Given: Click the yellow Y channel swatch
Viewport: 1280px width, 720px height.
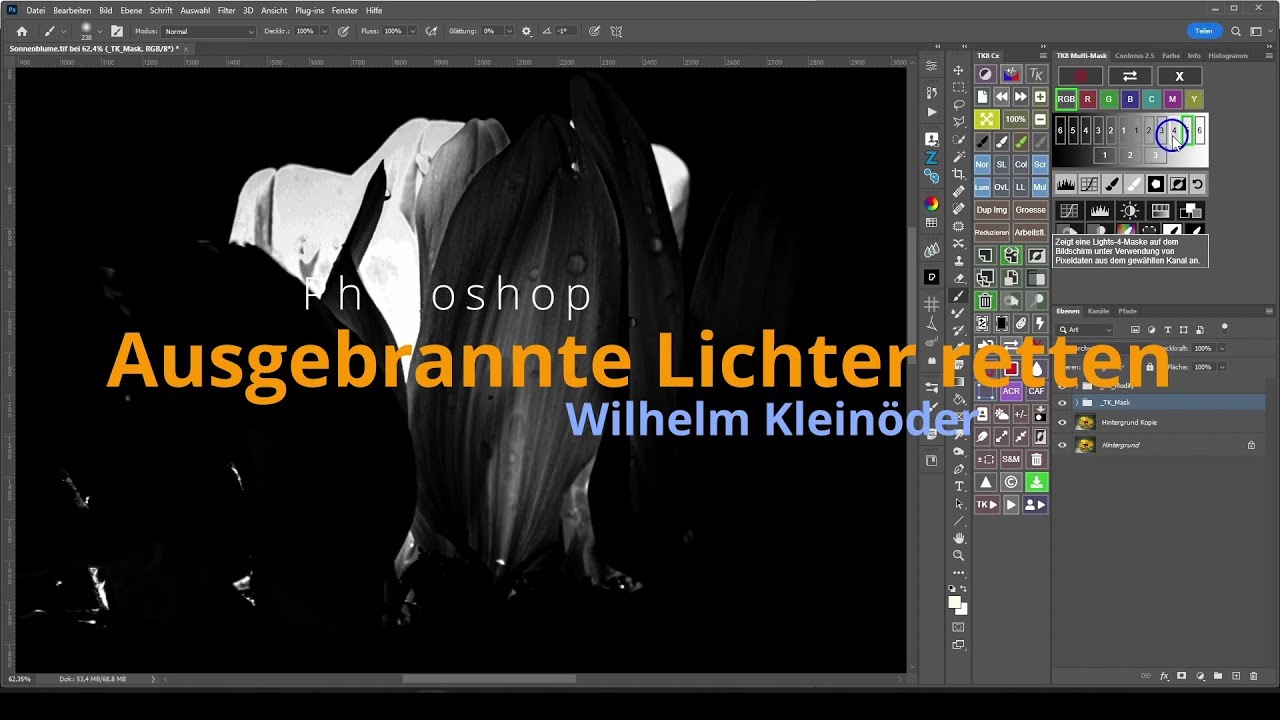Looking at the screenshot, I should 1194,99.
